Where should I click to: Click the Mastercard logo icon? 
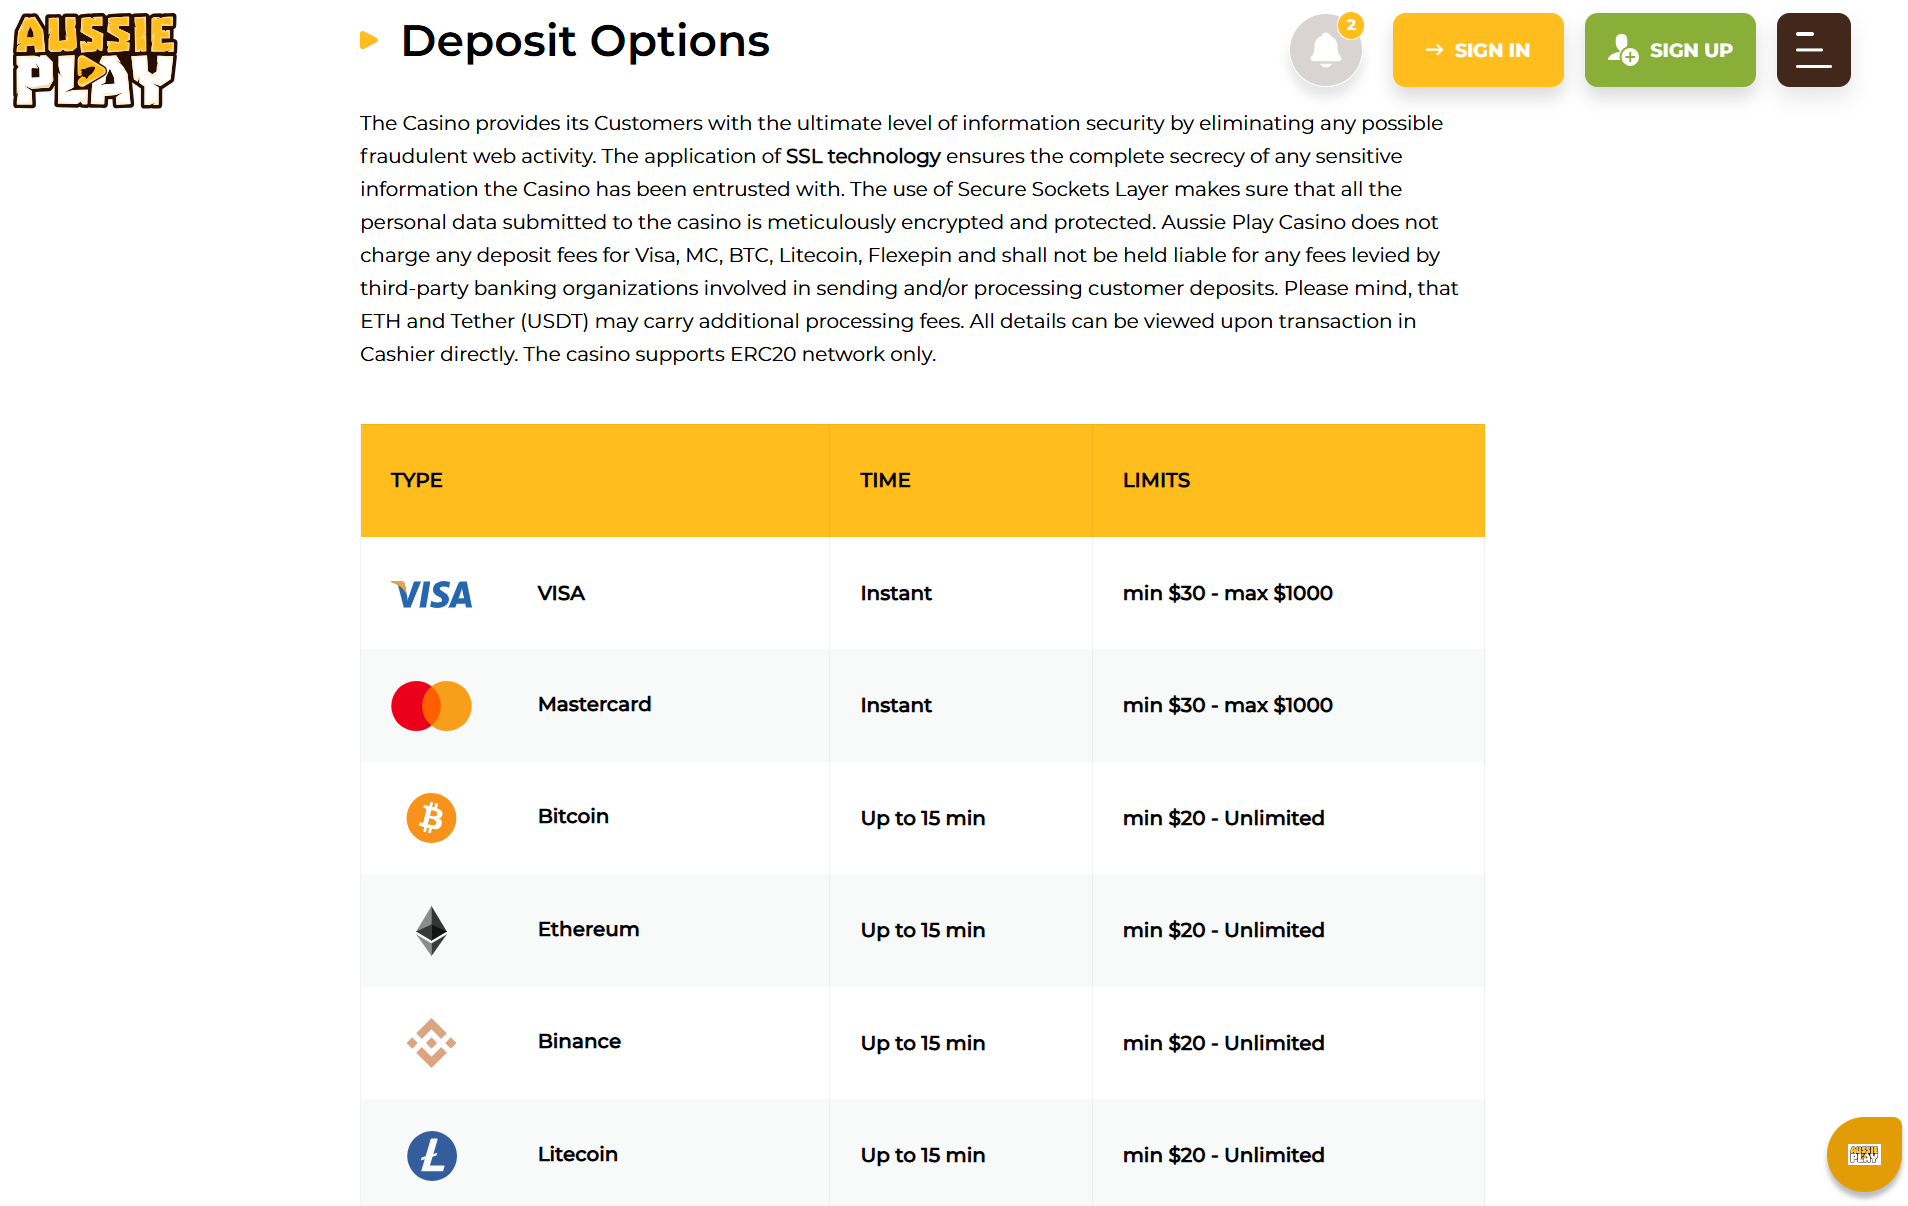(x=431, y=706)
